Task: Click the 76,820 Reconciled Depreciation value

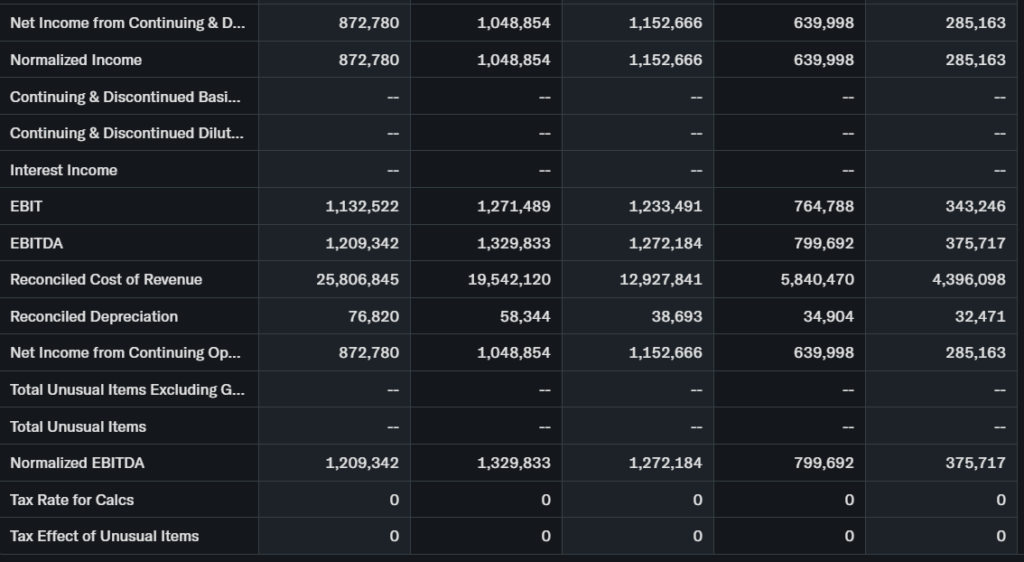Action: (376, 316)
